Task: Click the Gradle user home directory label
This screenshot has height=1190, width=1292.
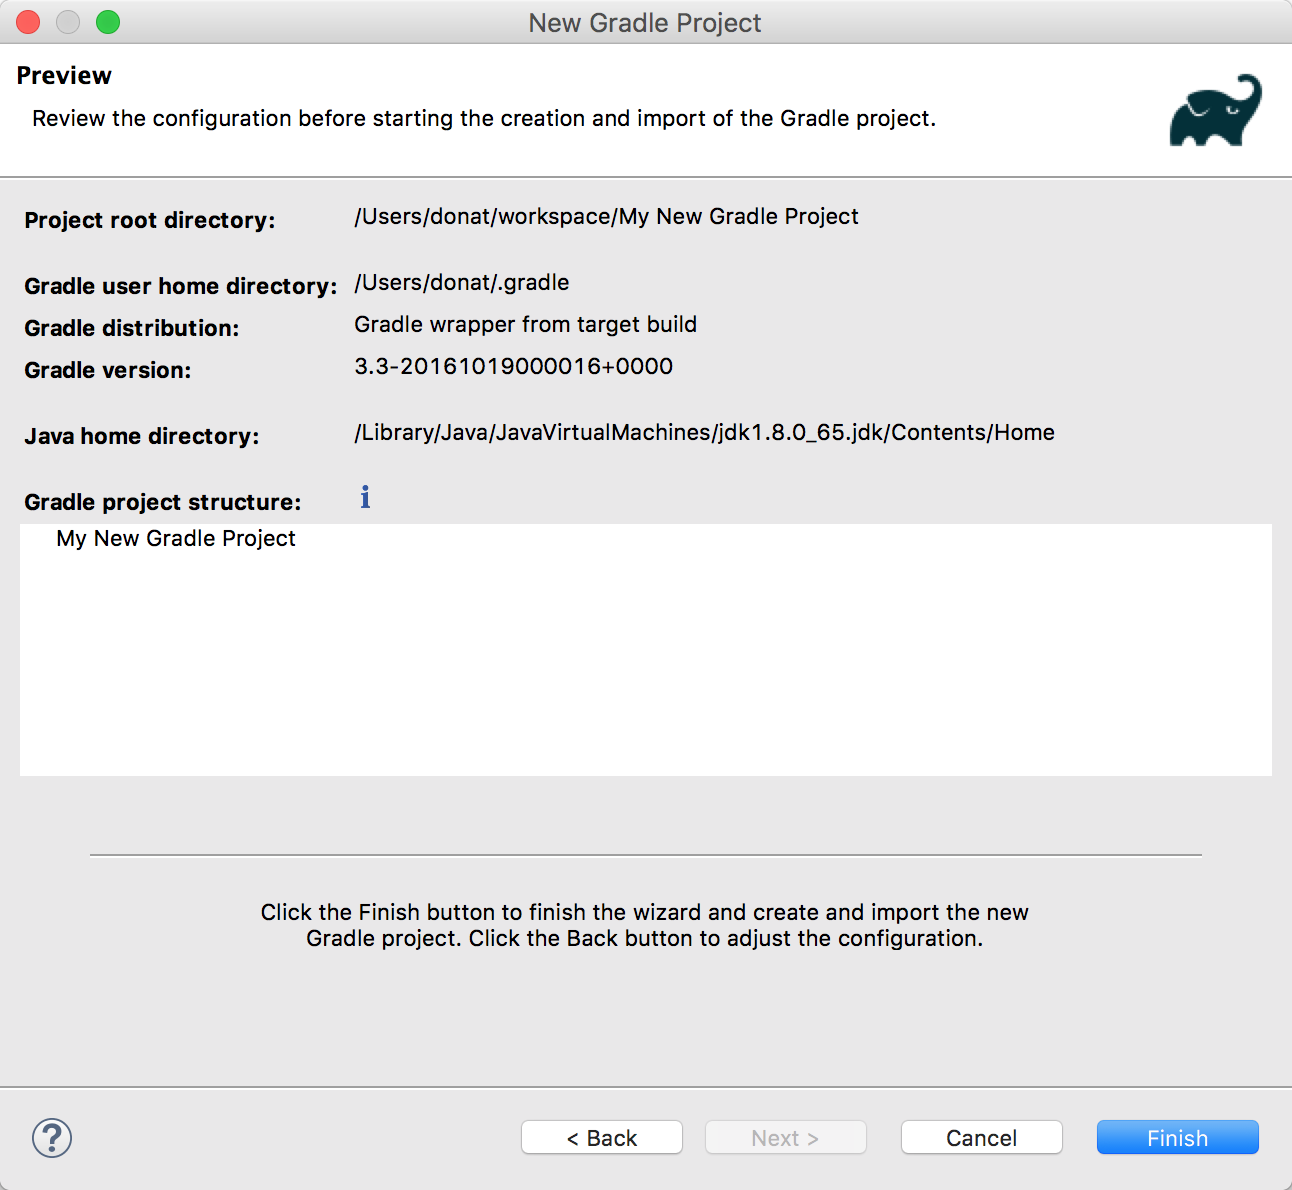Action: 181,287
